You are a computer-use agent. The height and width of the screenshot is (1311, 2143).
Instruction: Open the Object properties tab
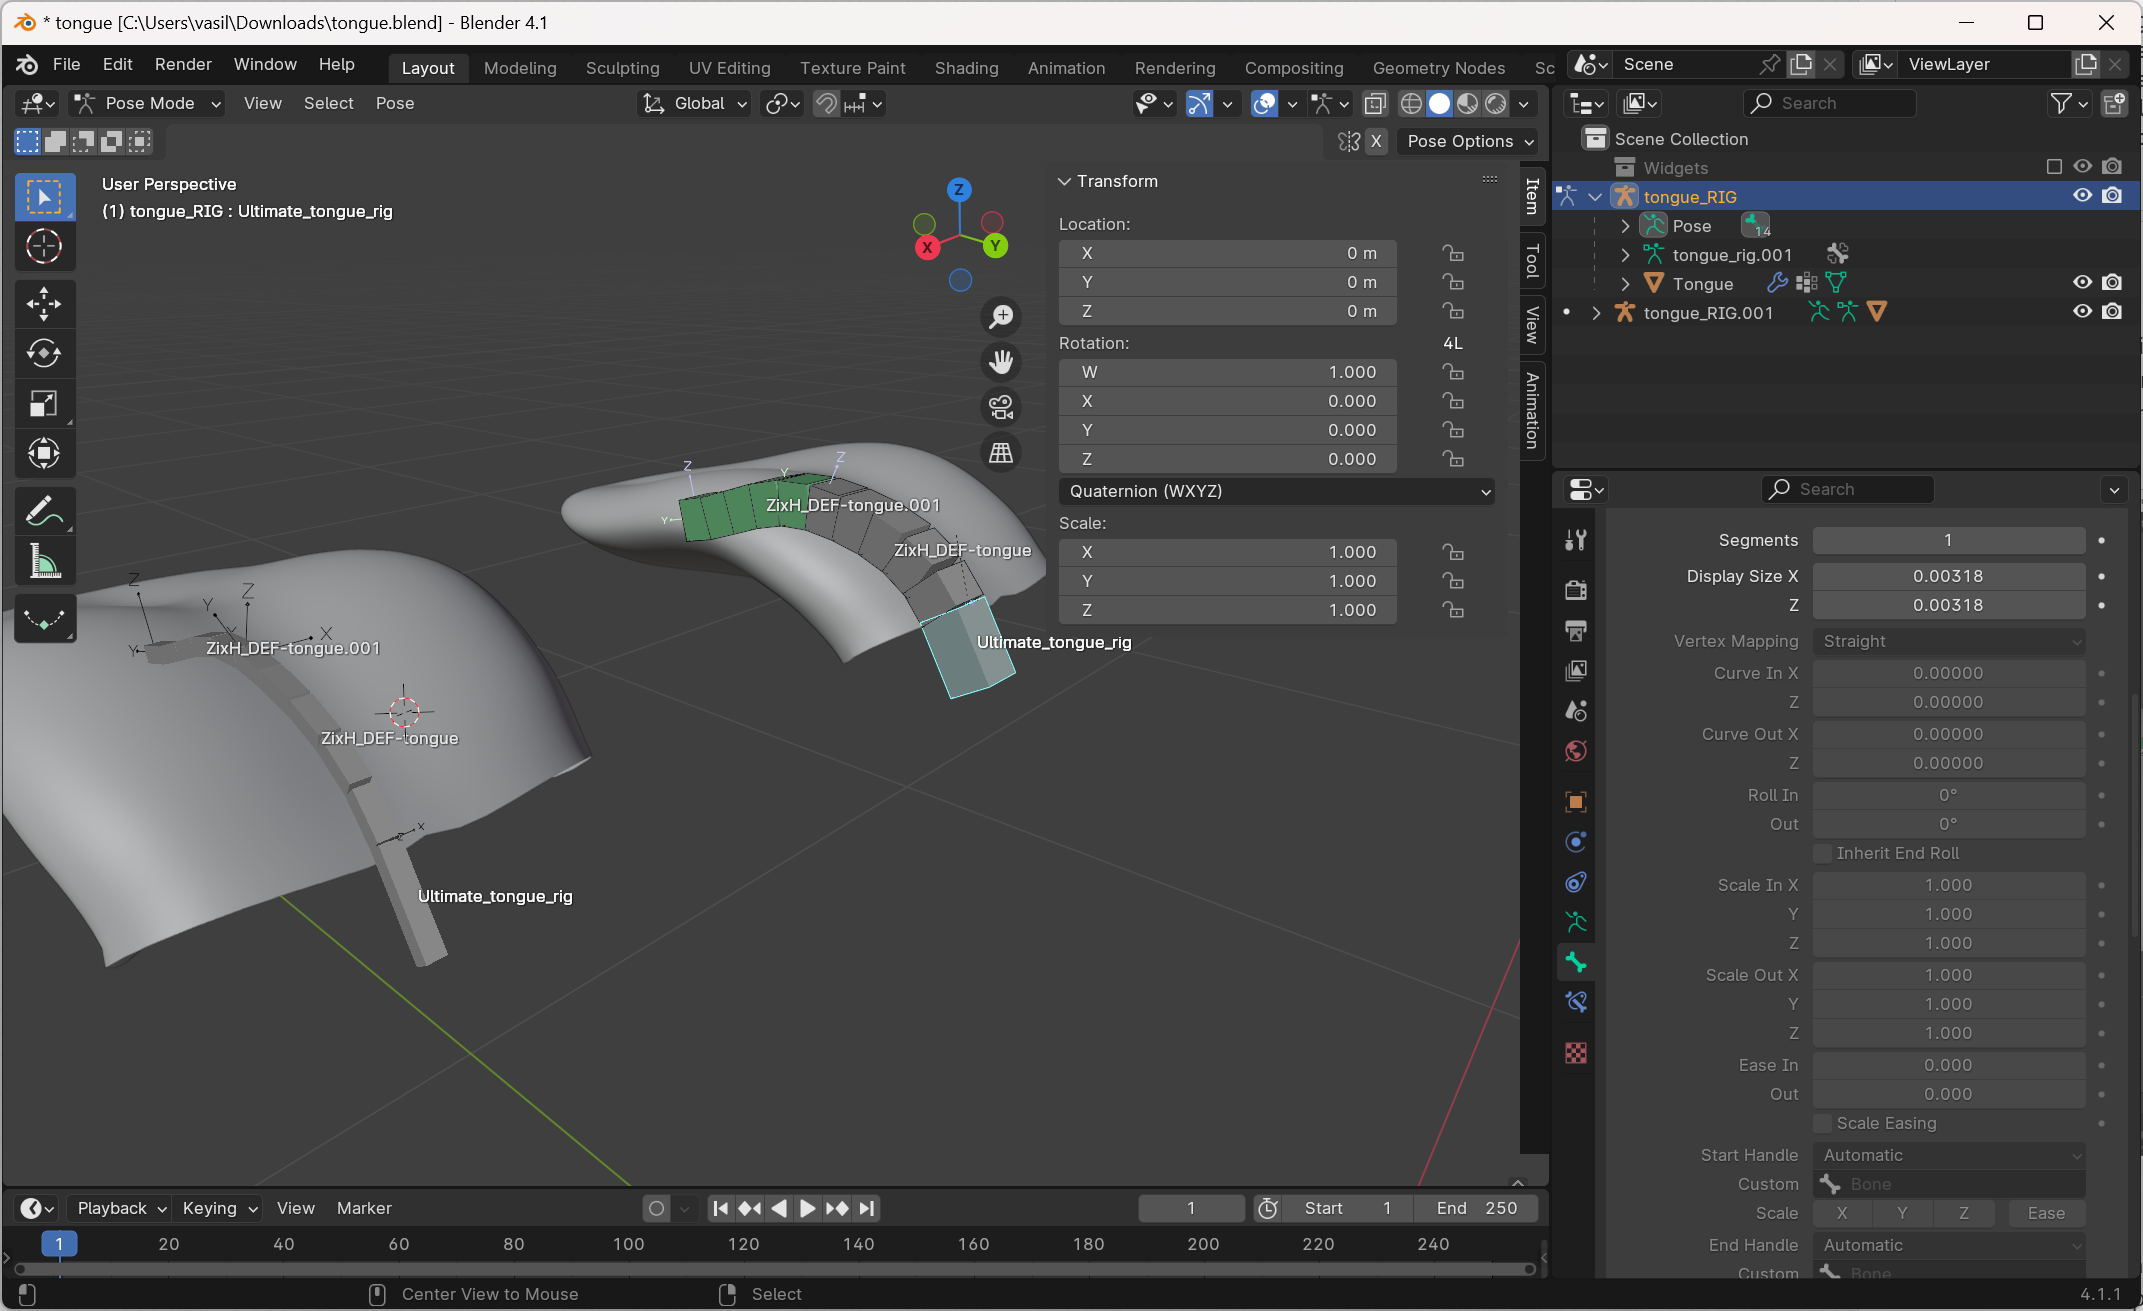[x=1576, y=802]
